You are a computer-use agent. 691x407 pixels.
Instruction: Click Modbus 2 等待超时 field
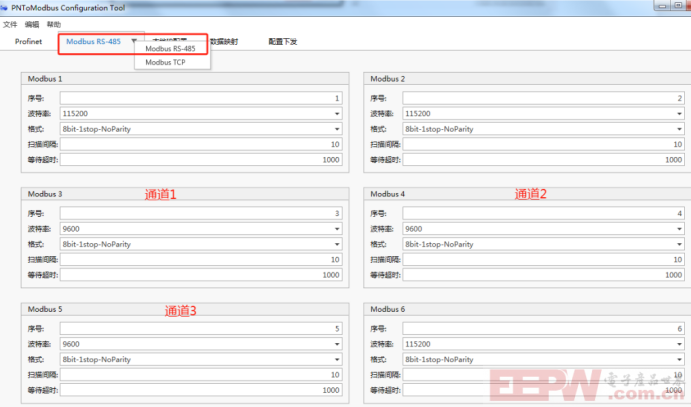click(544, 159)
